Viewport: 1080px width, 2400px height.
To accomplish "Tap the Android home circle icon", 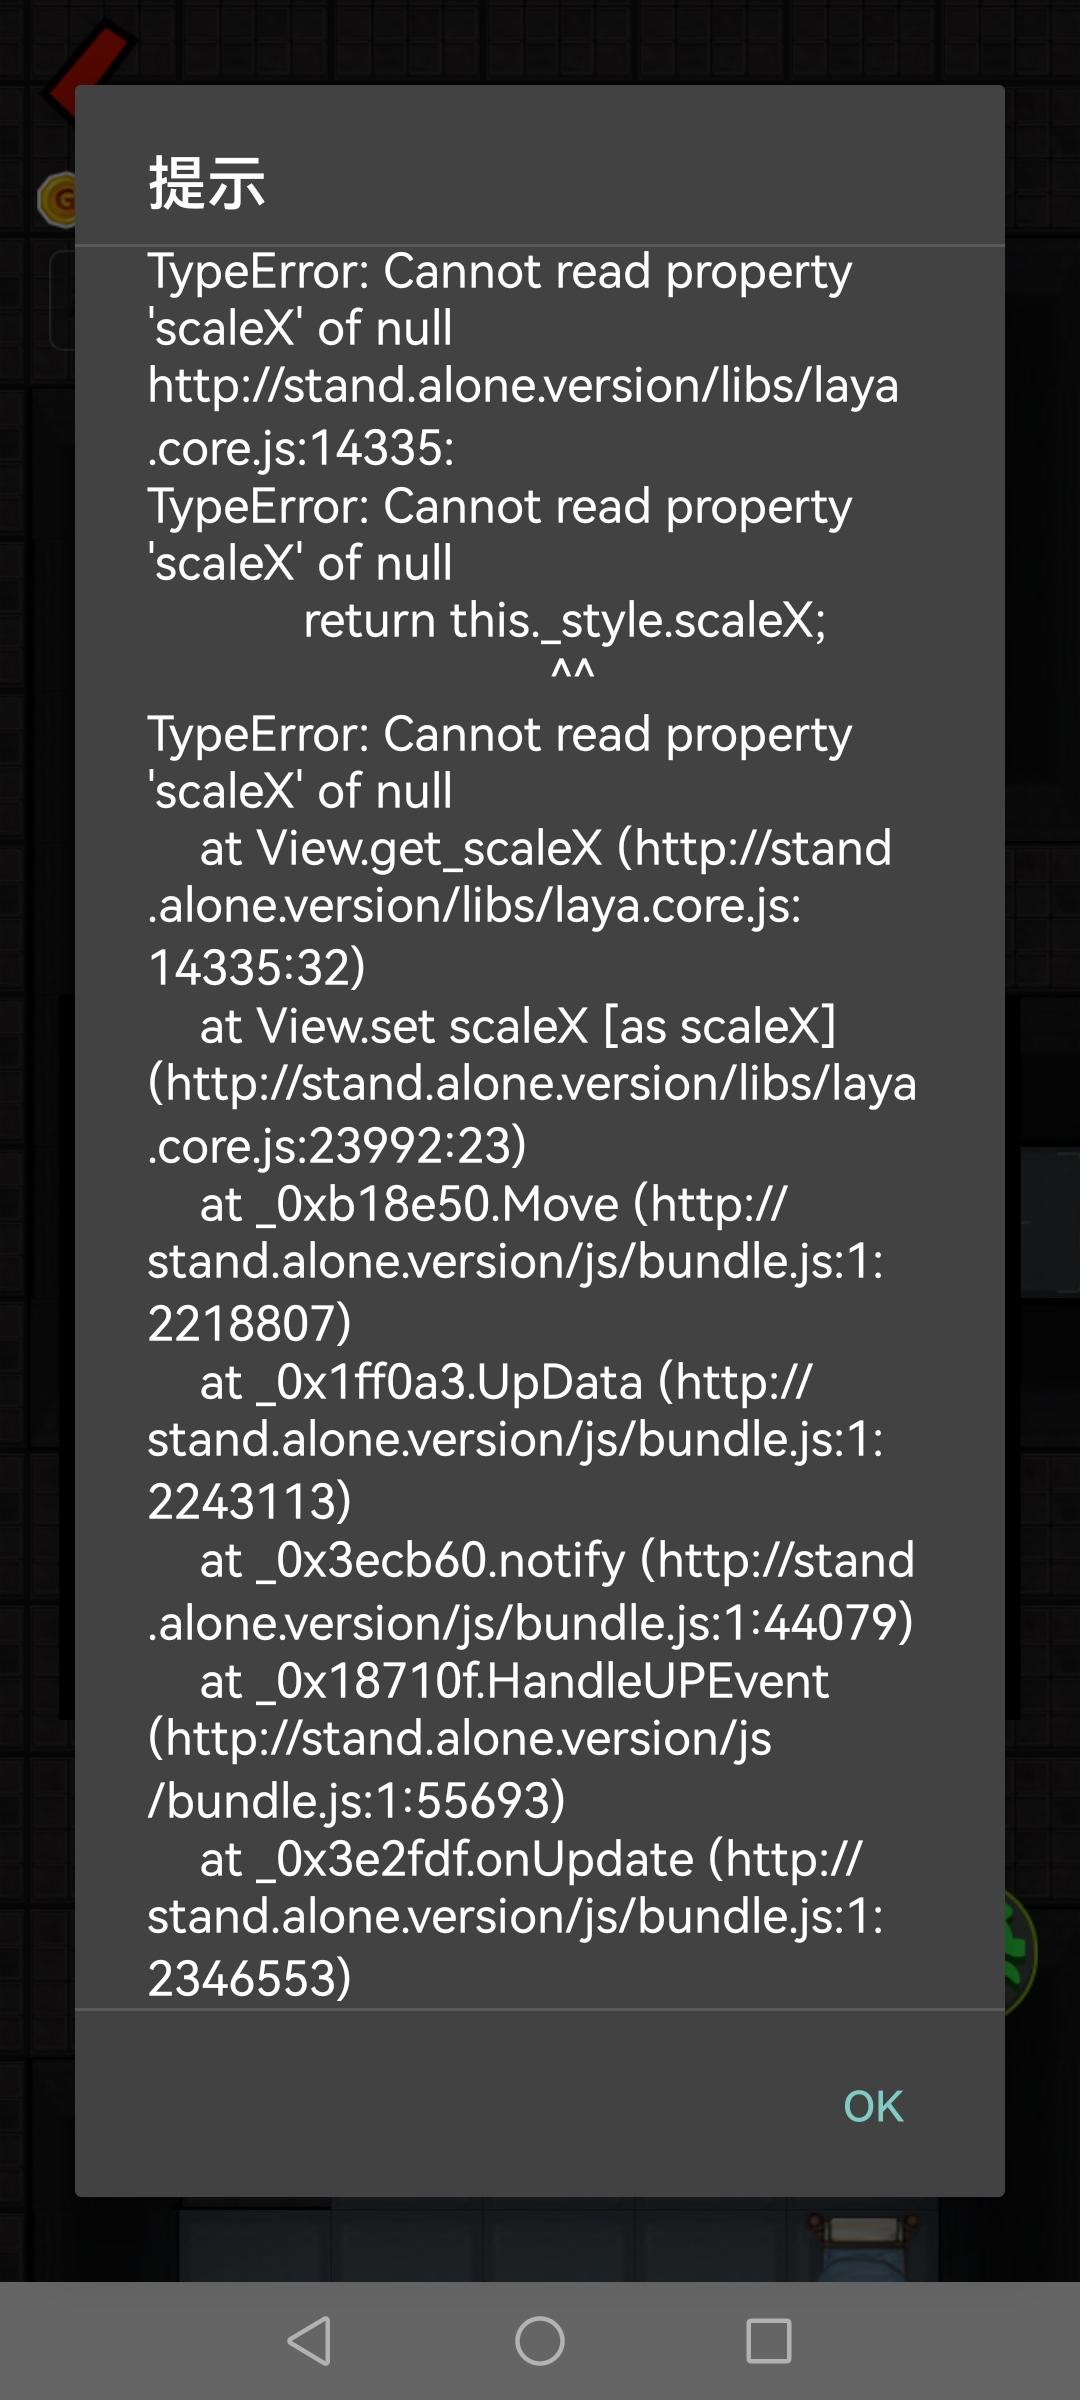I will click(x=540, y=2341).
